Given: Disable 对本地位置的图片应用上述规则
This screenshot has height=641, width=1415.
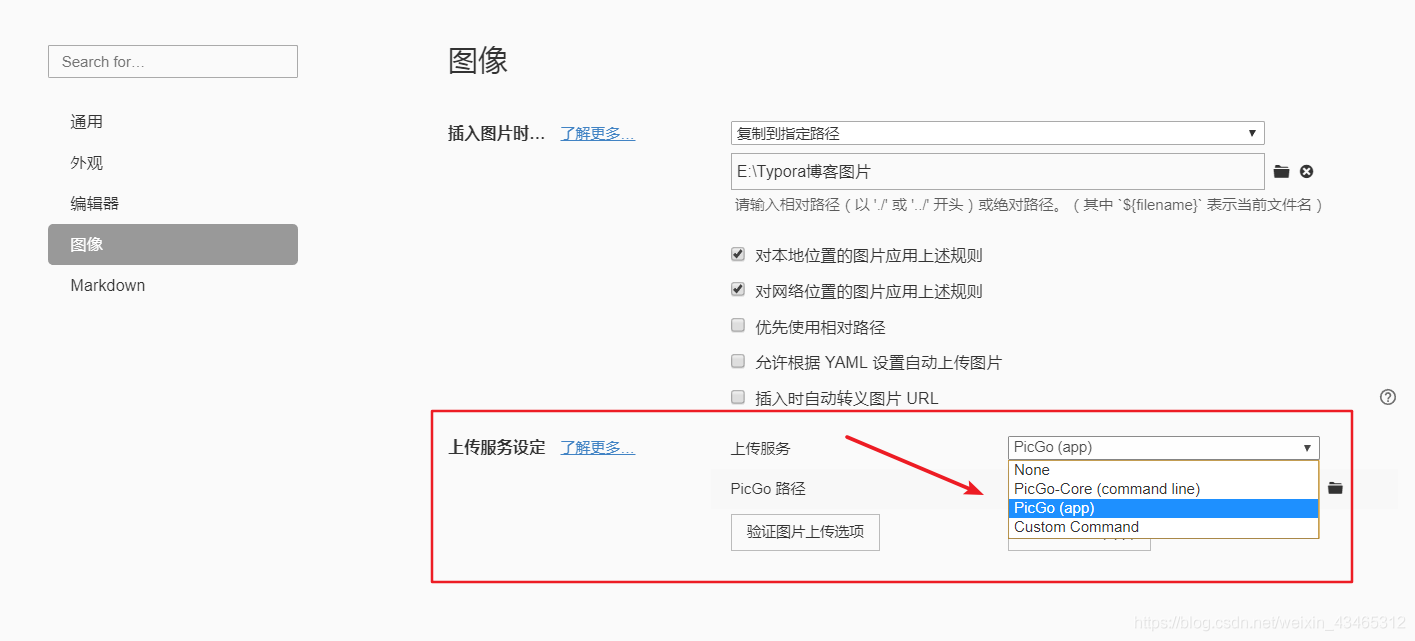Looking at the screenshot, I should (x=737, y=254).
